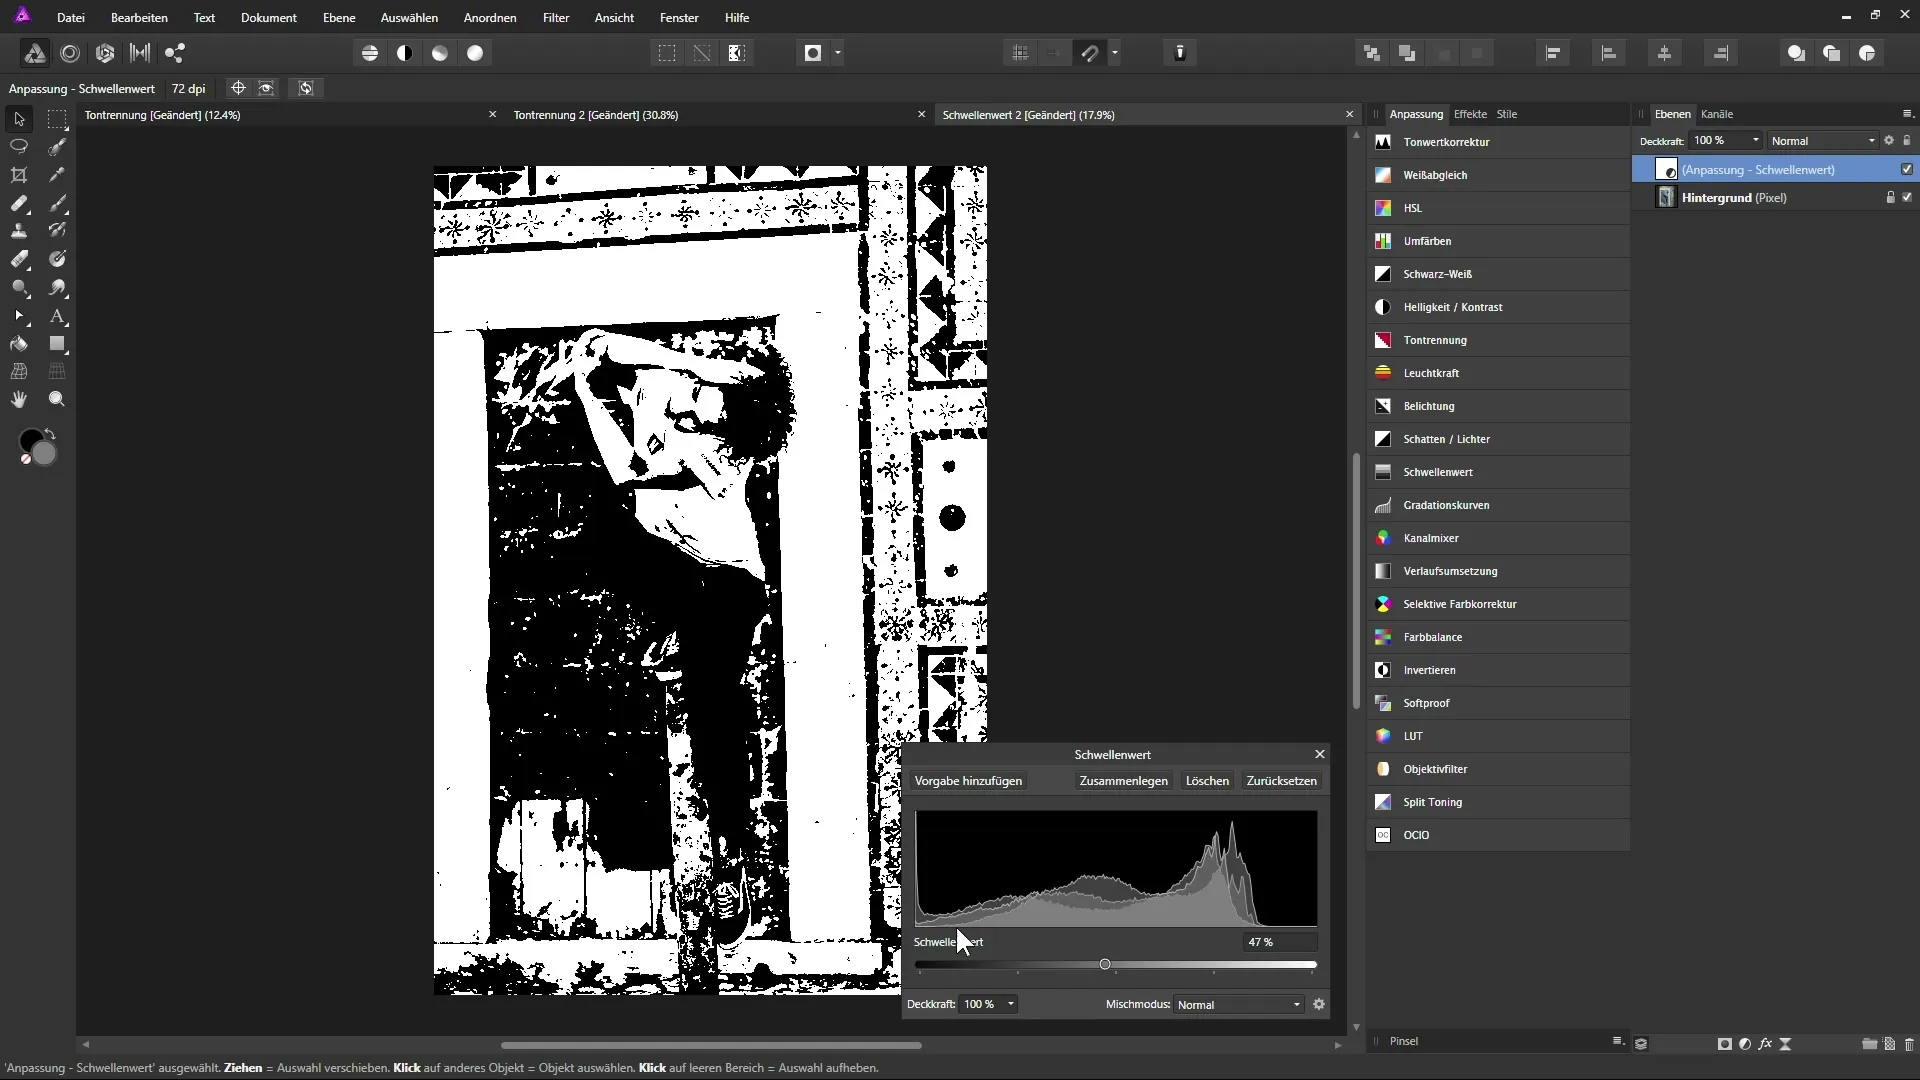Toggle visibility of Anpassung Schwellenwert layer

[1907, 169]
